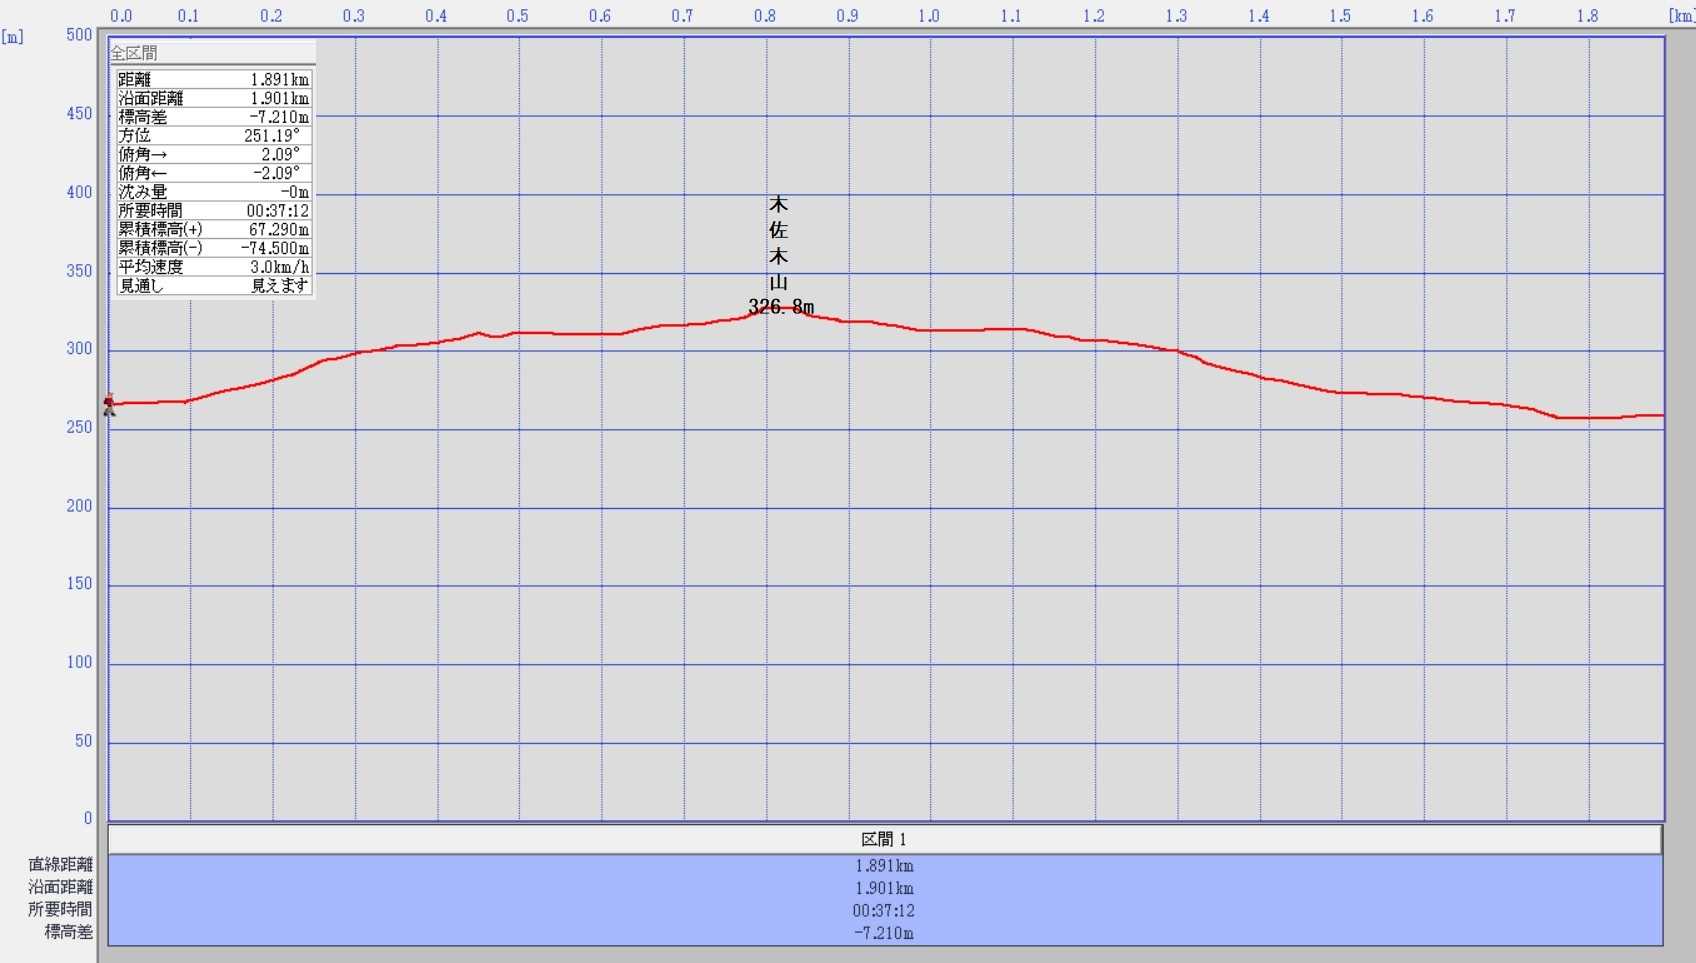This screenshot has height=963, width=1696.
Task: Click the bottom table 標高差 value -7.210m
Action: (884, 933)
